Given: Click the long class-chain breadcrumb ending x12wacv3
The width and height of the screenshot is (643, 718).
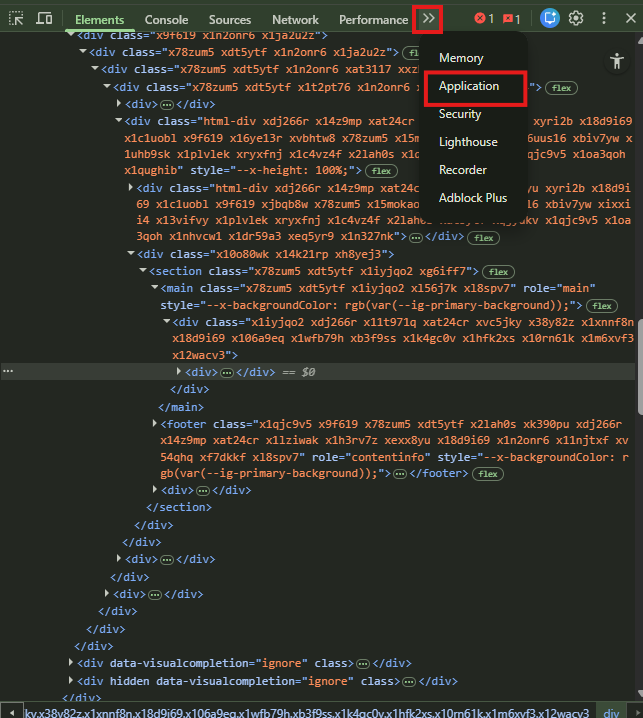Looking at the screenshot, I should point(307,713).
